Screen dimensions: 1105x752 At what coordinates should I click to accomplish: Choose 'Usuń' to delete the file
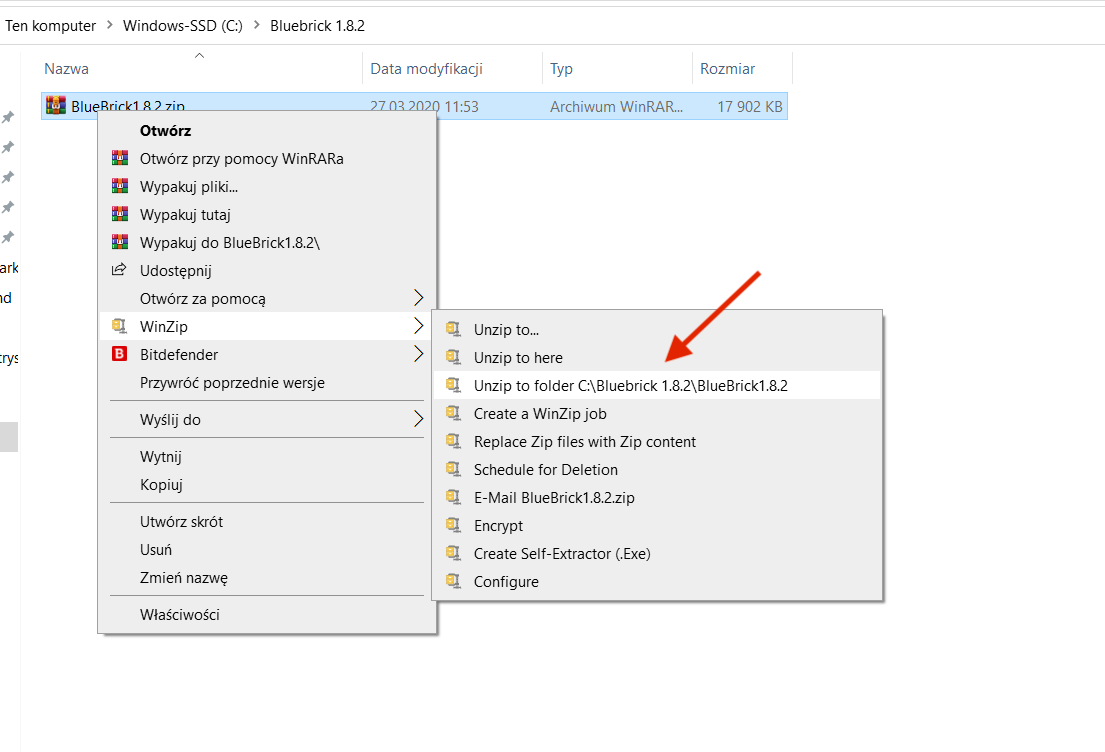pyautogui.click(x=267, y=550)
